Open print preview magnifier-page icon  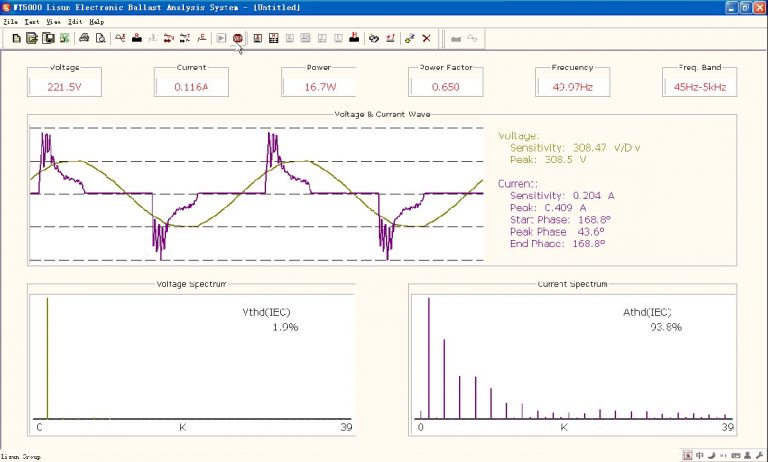[100, 38]
